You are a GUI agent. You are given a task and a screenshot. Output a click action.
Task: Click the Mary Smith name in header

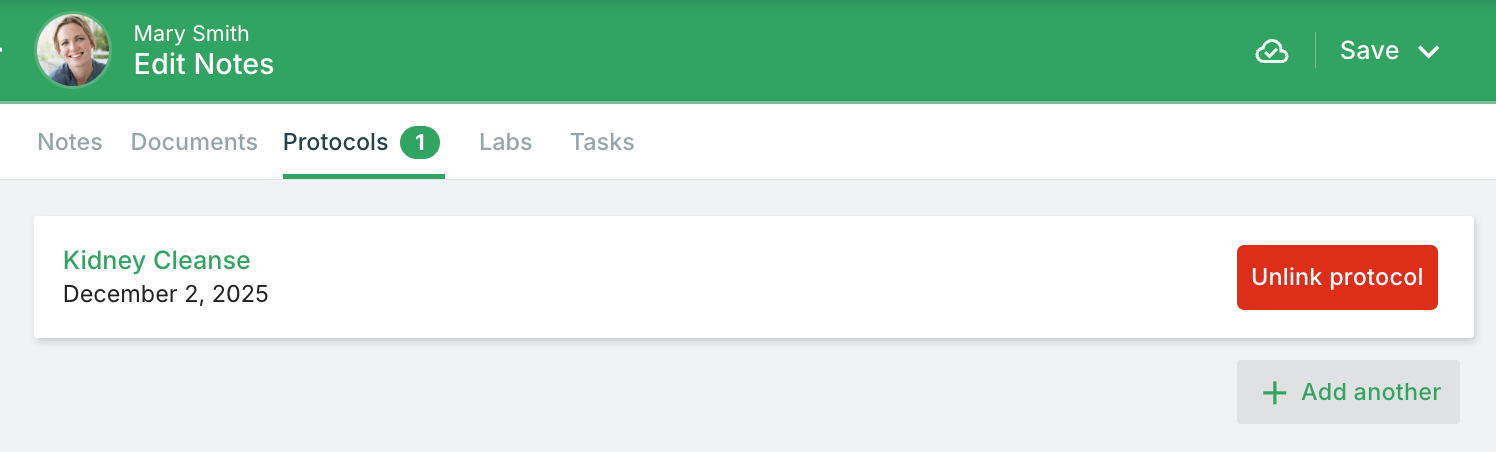[x=191, y=34]
